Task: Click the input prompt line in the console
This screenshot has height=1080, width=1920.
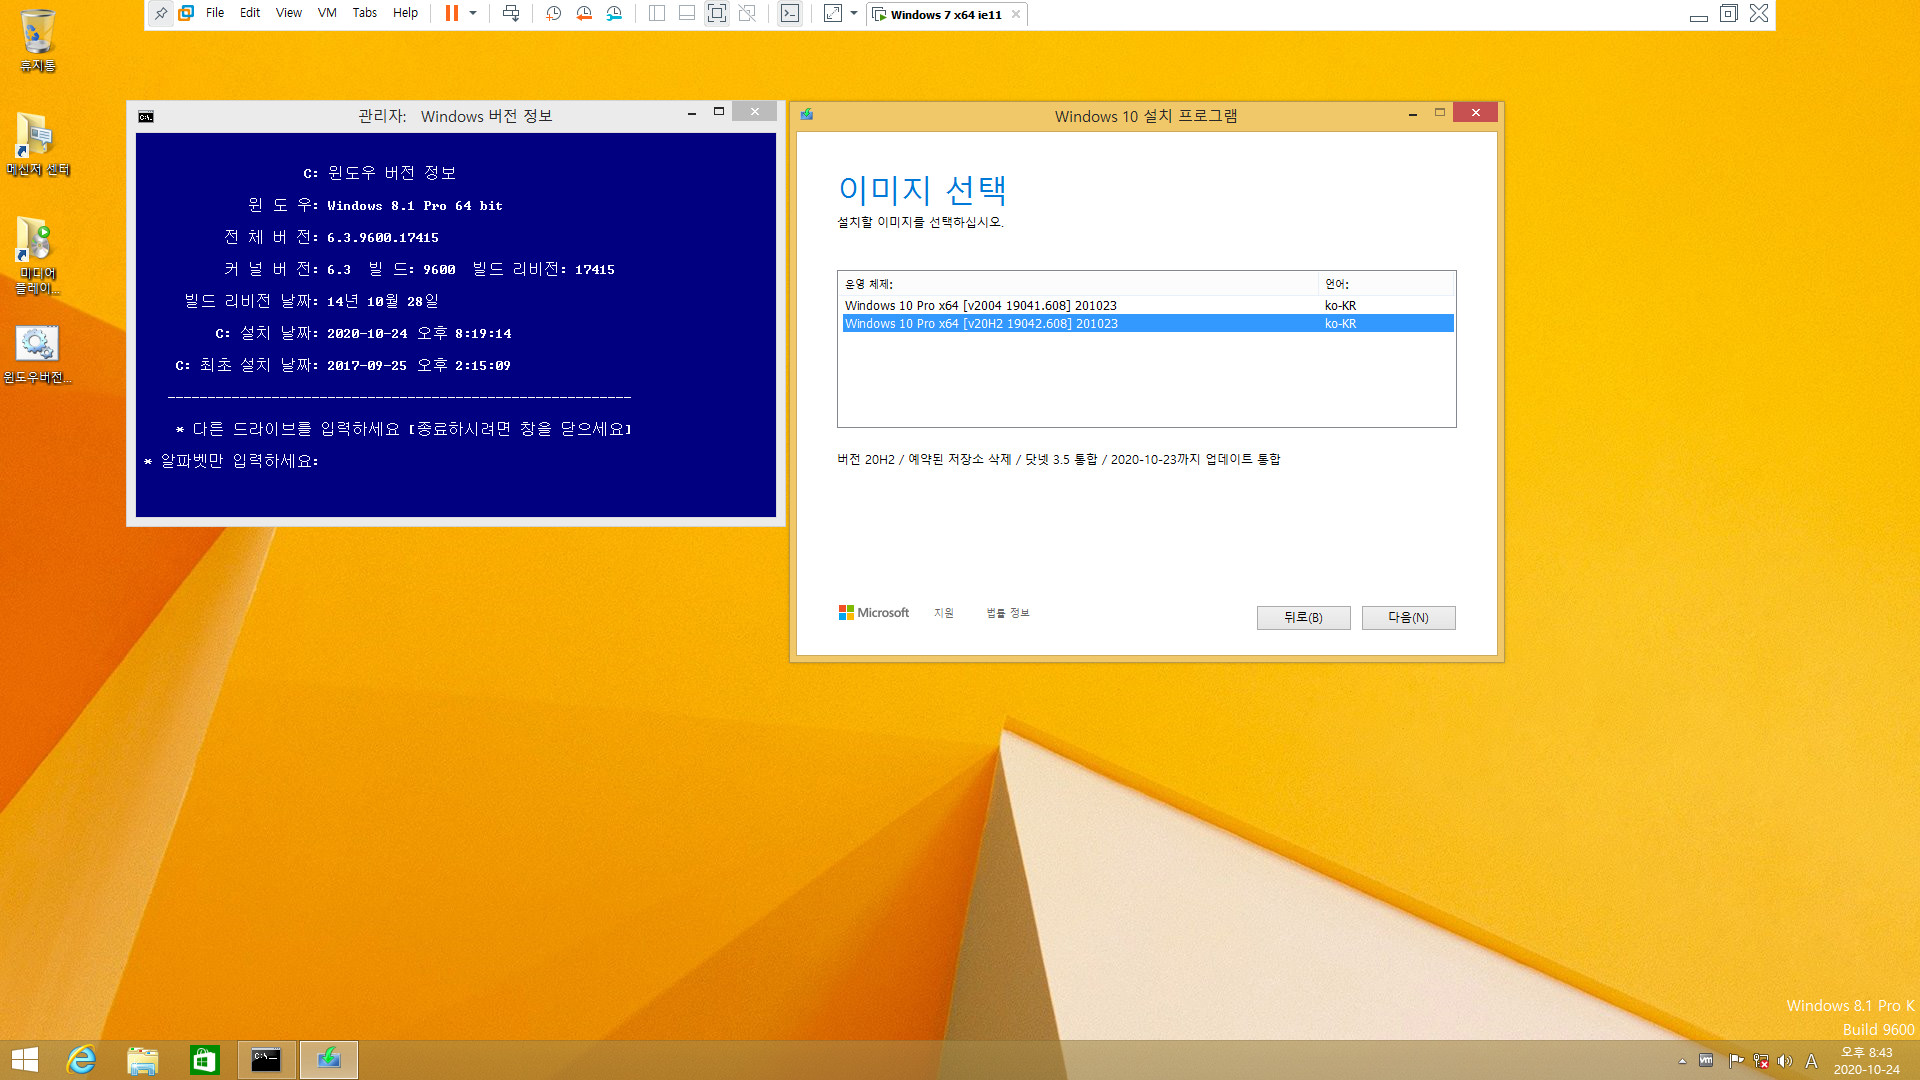Action: (x=232, y=461)
